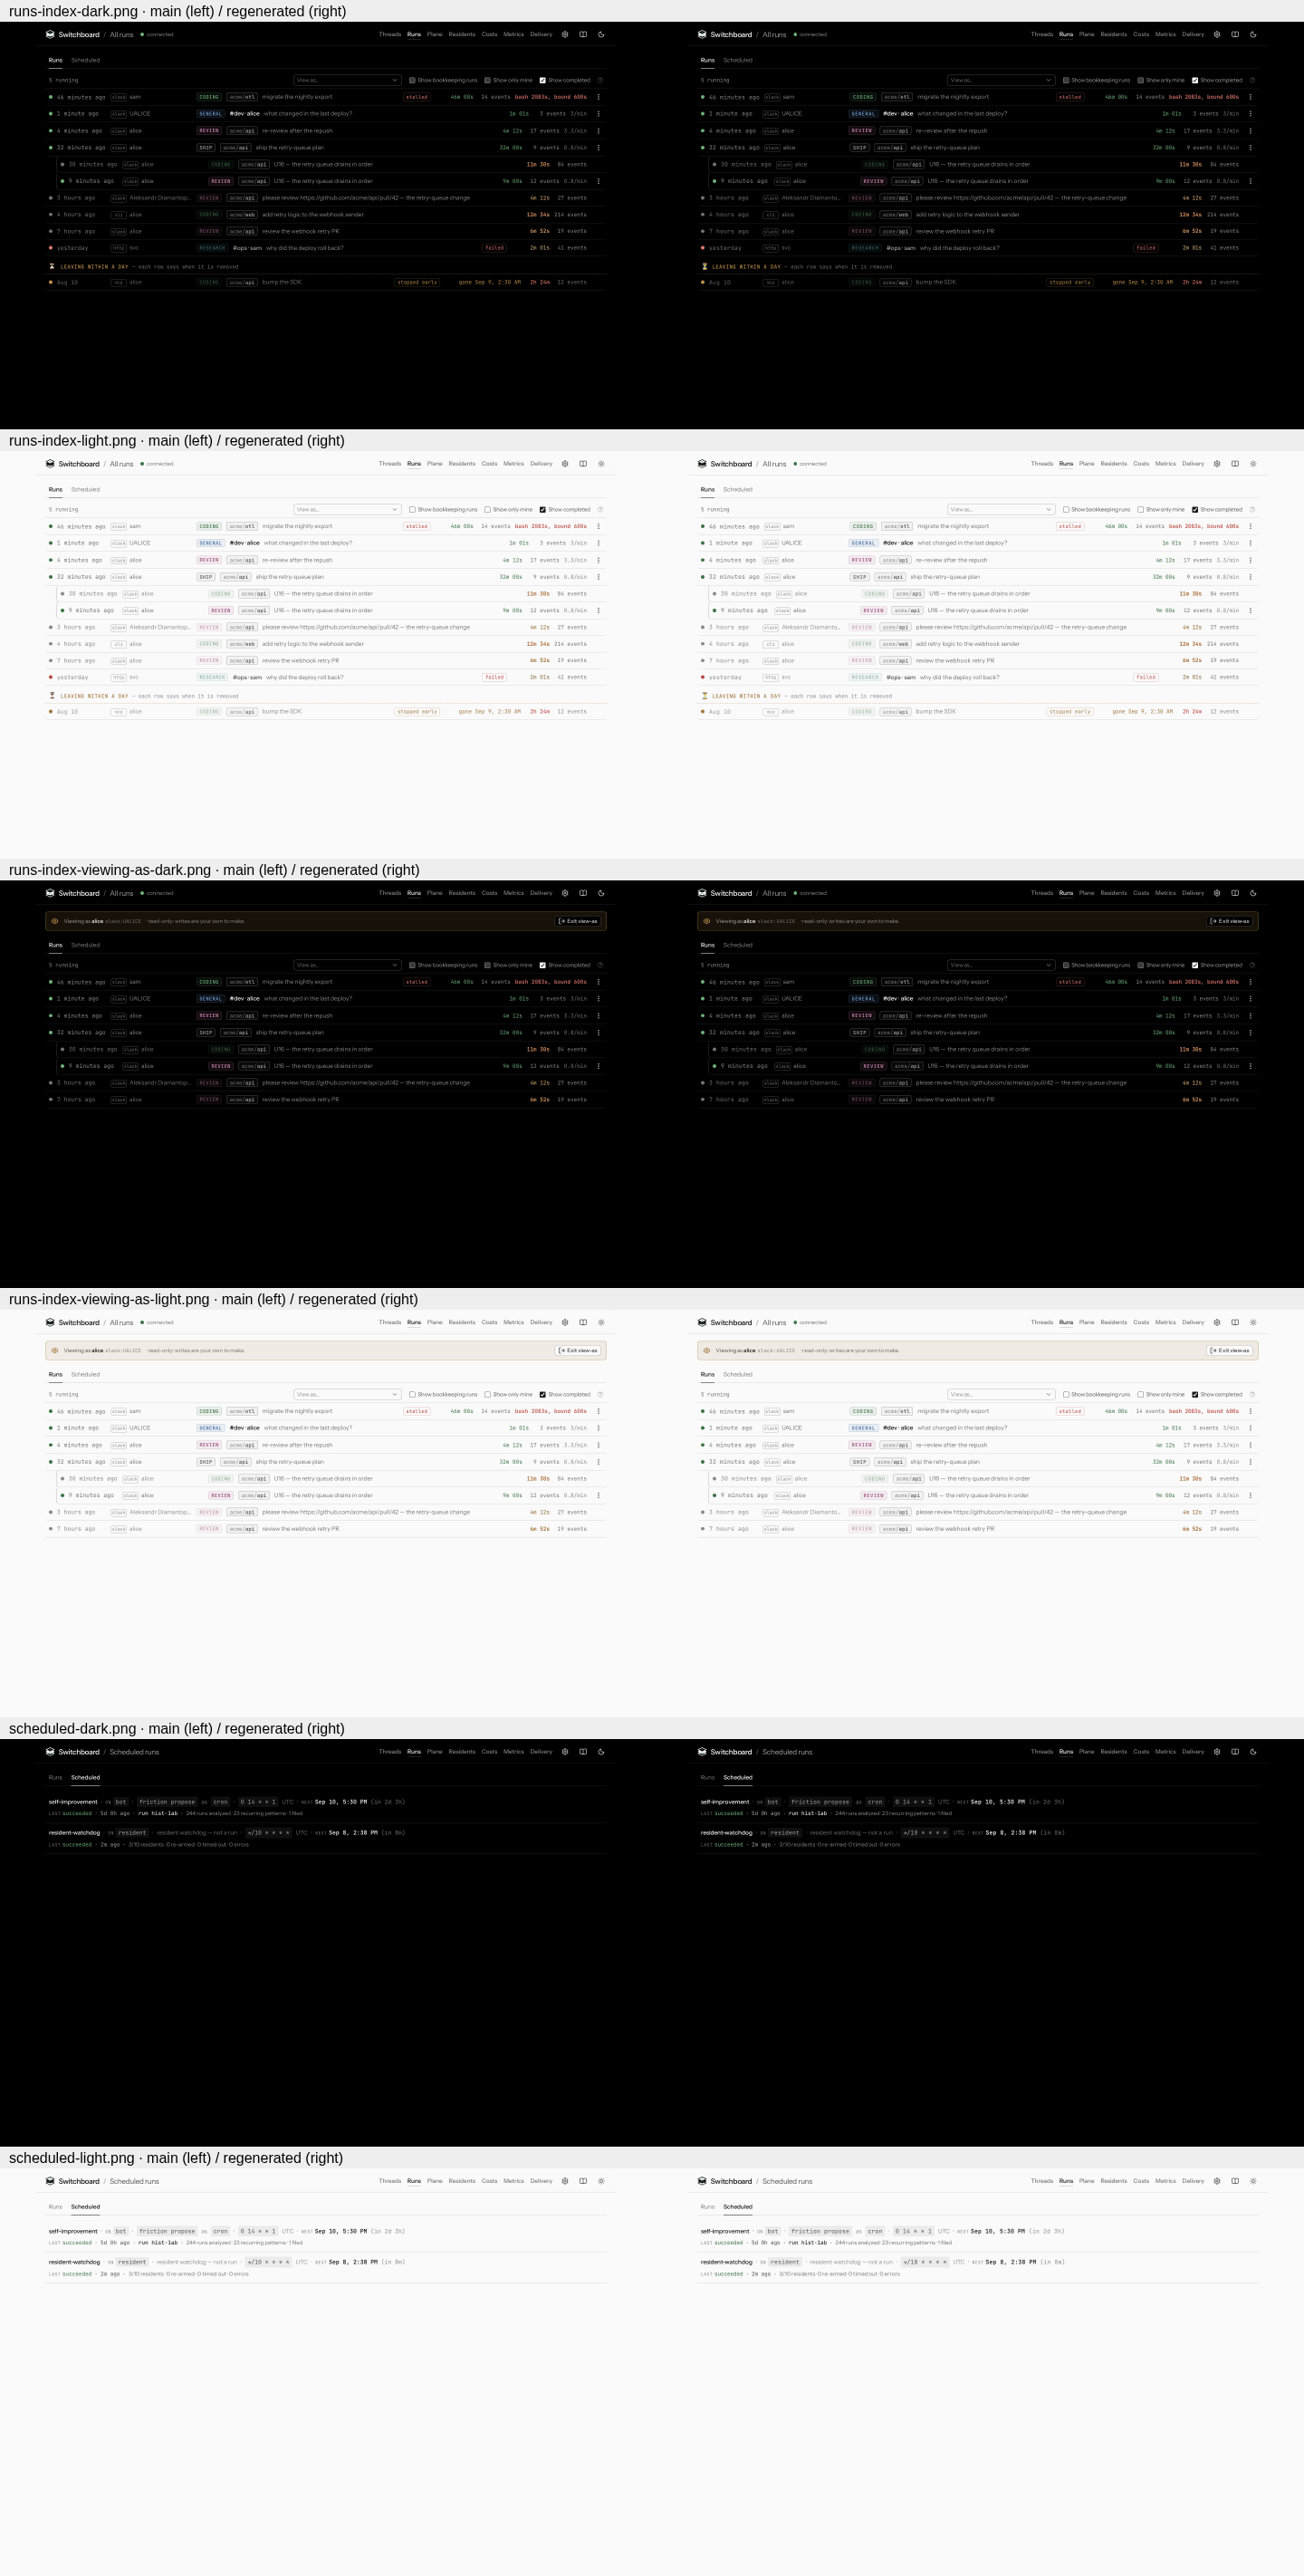1304x2576 pixels.
Task: Open Costs nav item in viewing-as-dark main
Action: coord(489,893)
